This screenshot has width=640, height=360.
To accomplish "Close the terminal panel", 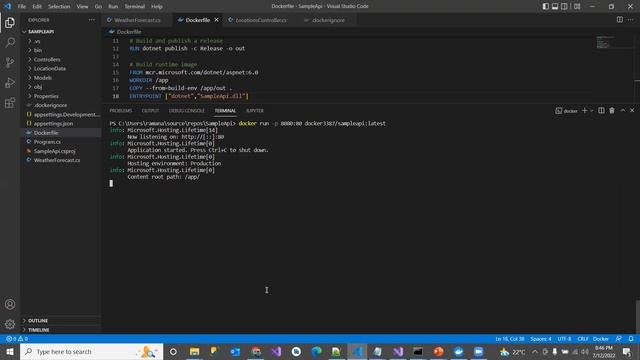I will click(632, 111).
